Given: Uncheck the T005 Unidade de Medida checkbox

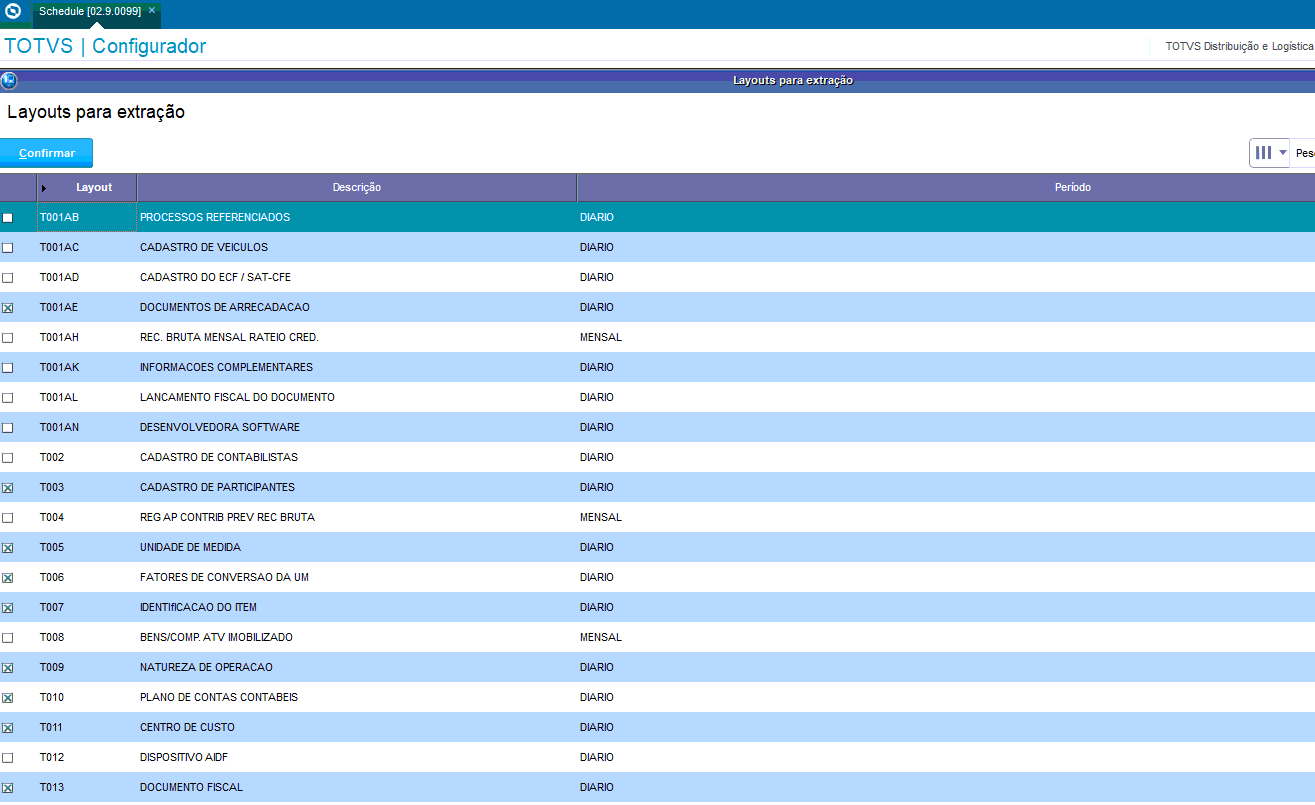Looking at the screenshot, I should click(x=8, y=548).
